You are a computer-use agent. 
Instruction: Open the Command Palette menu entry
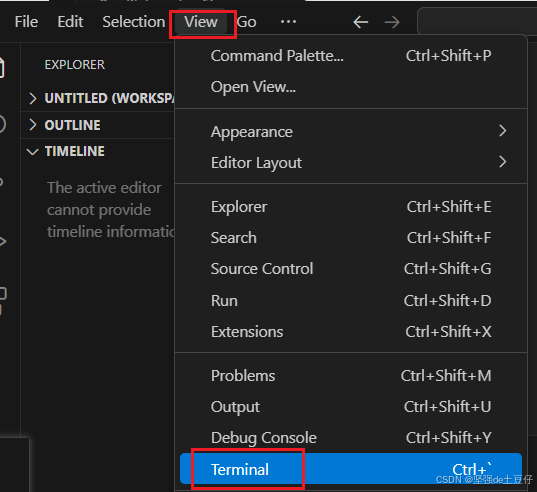pos(351,56)
